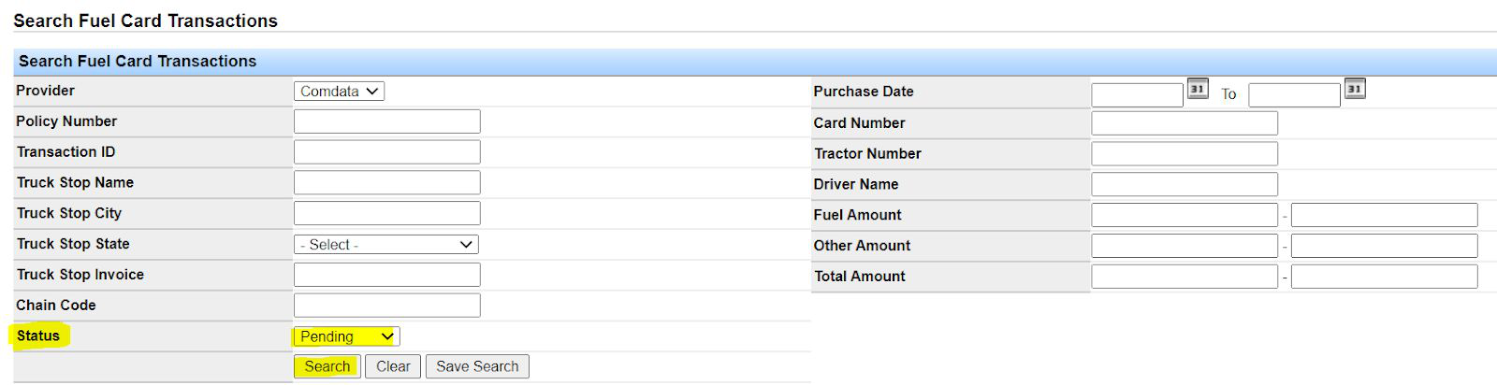The width and height of the screenshot is (1497, 385).
Task: Focus the Purchase Date start field
Action: coord(1137,95)
